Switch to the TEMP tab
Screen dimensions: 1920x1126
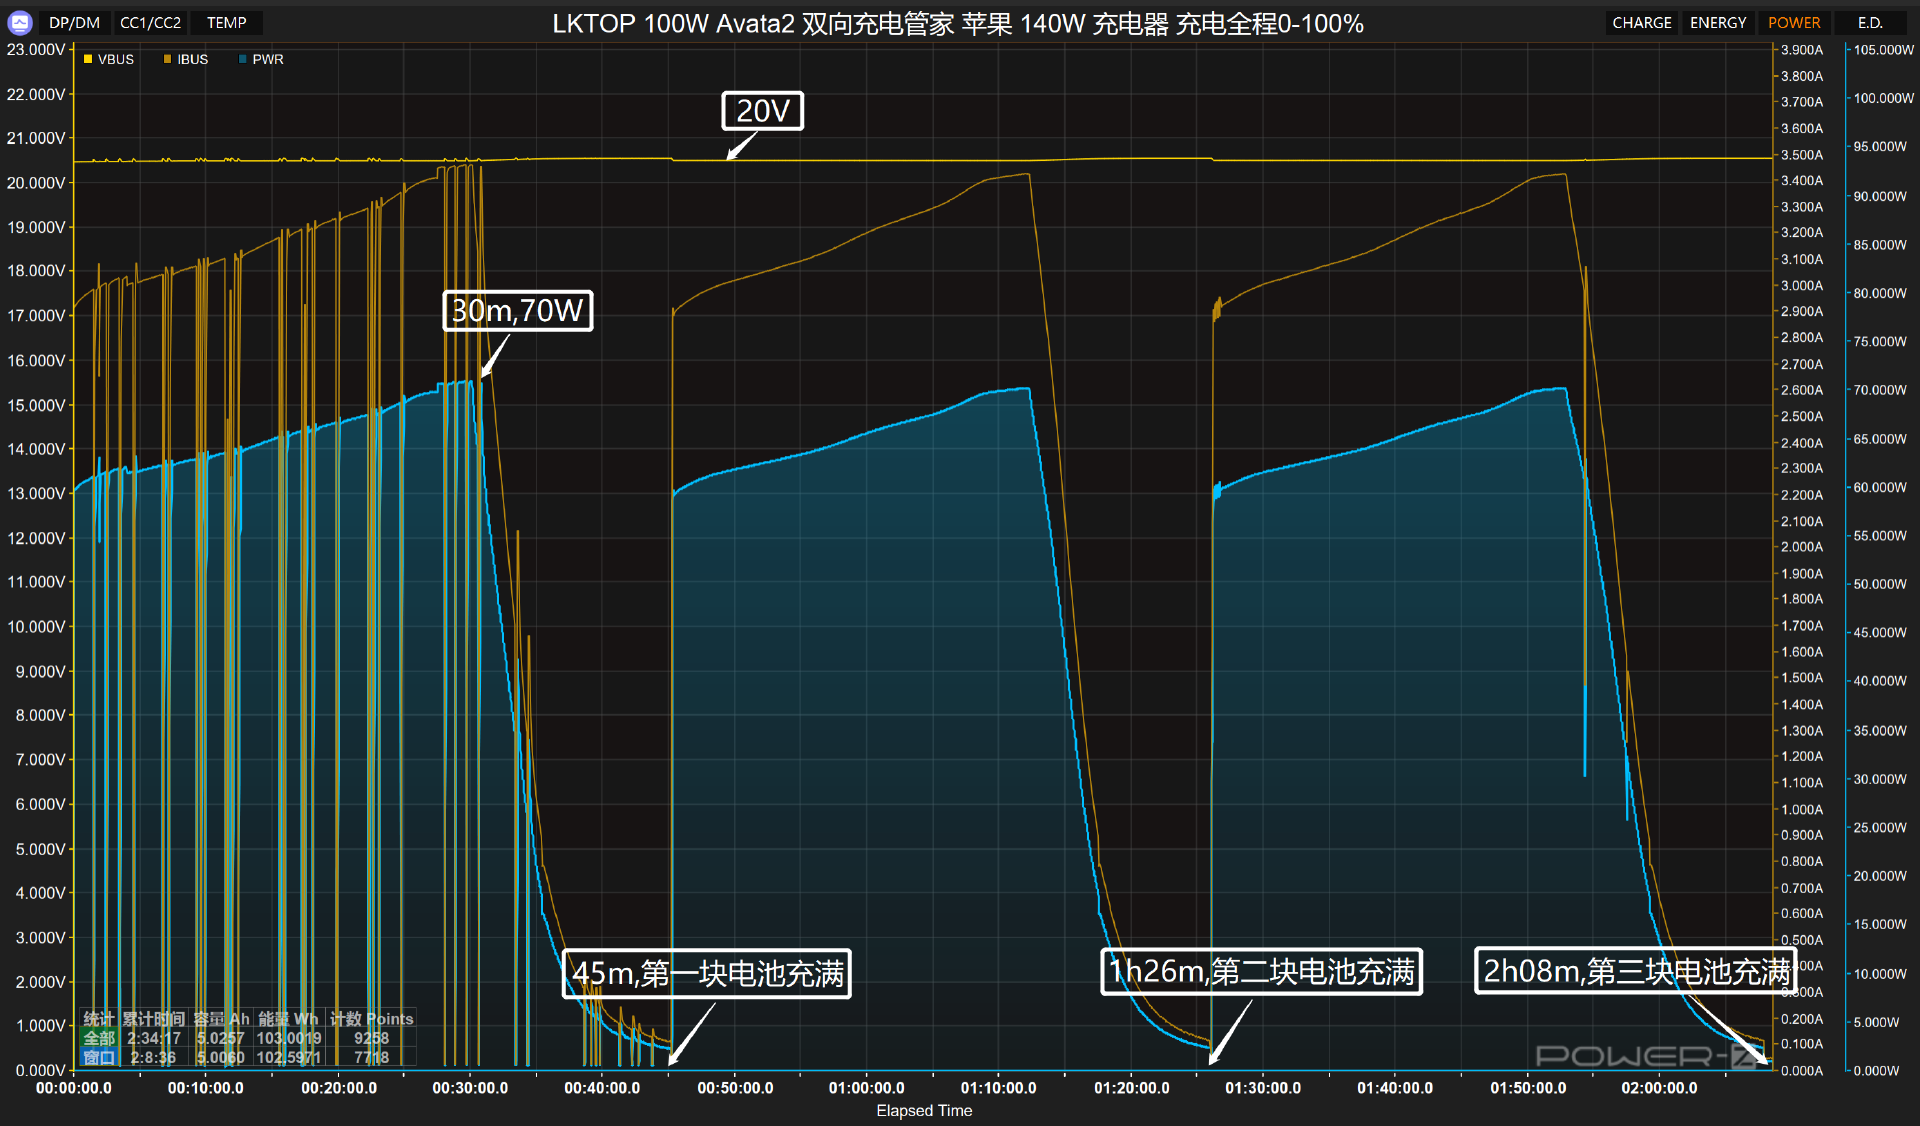pos(227,22)
